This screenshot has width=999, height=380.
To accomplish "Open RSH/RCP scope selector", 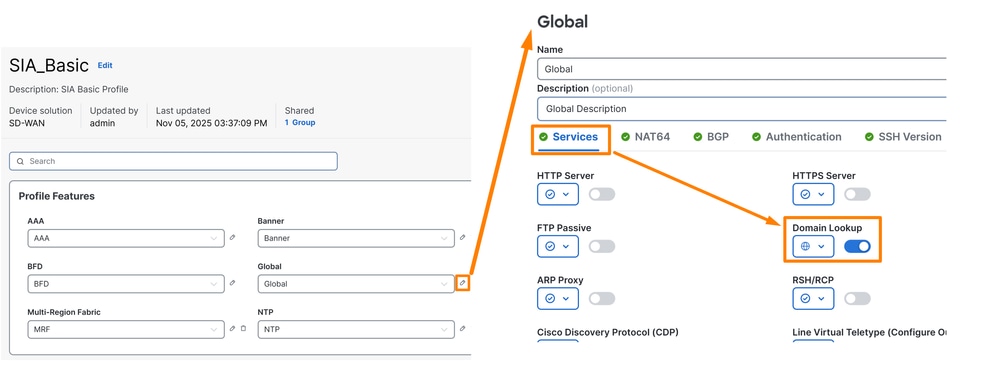I will pos(813,298).
